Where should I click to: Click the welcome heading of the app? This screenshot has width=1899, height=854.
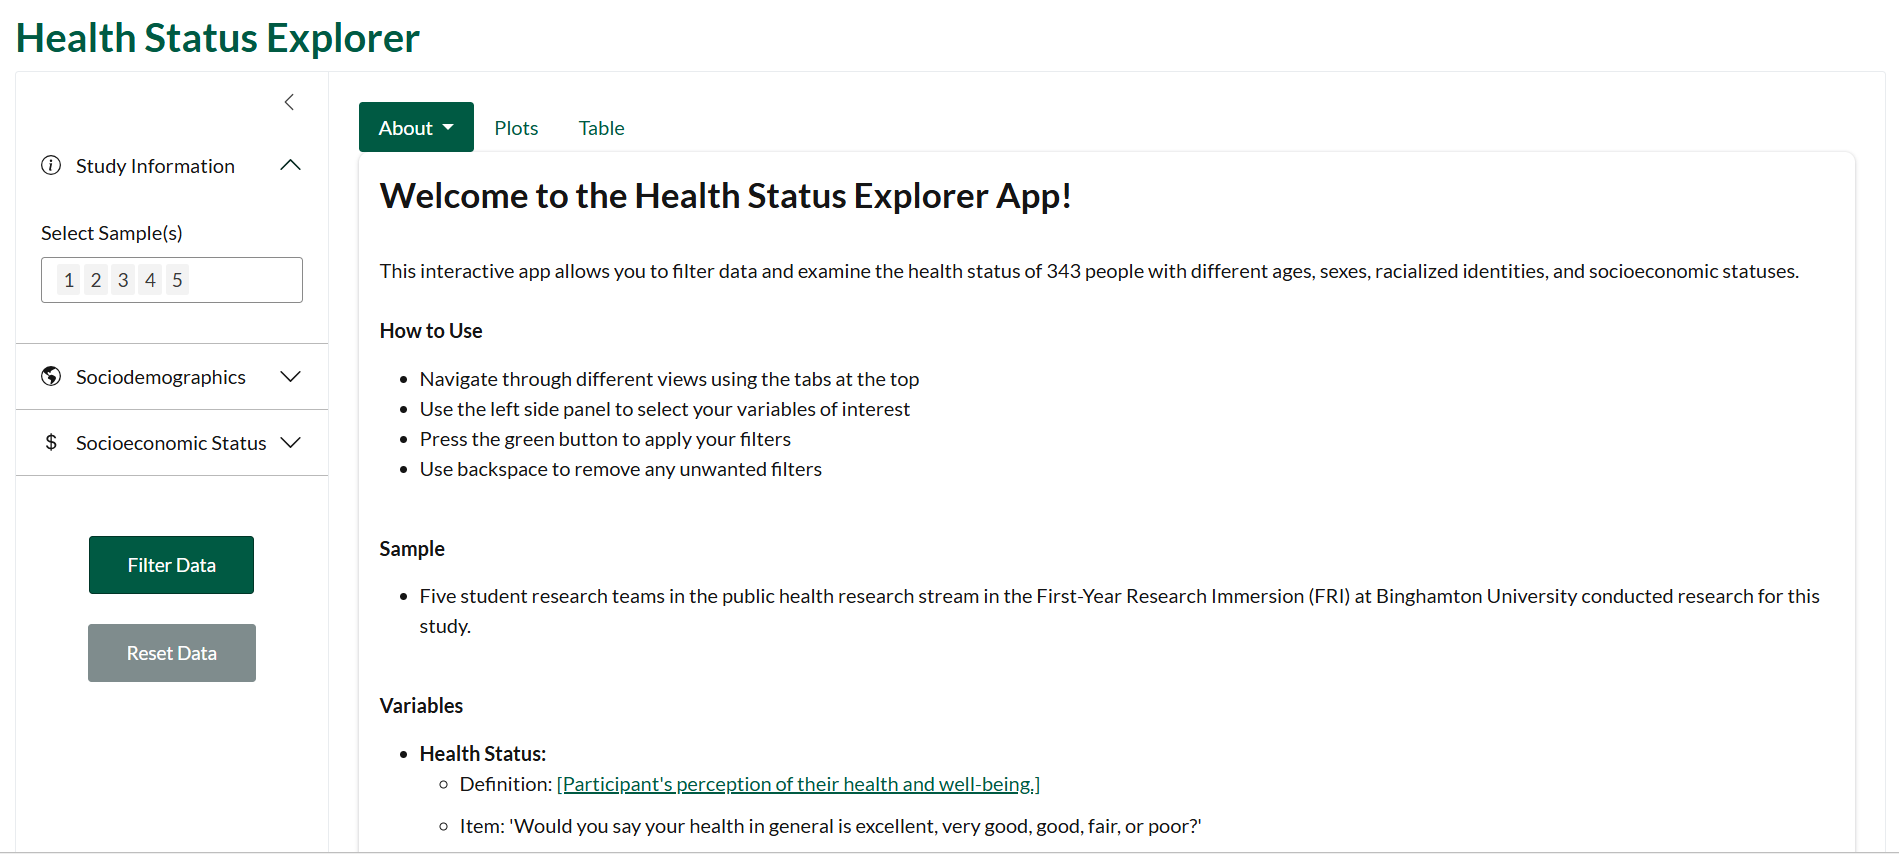click(726, 196)
